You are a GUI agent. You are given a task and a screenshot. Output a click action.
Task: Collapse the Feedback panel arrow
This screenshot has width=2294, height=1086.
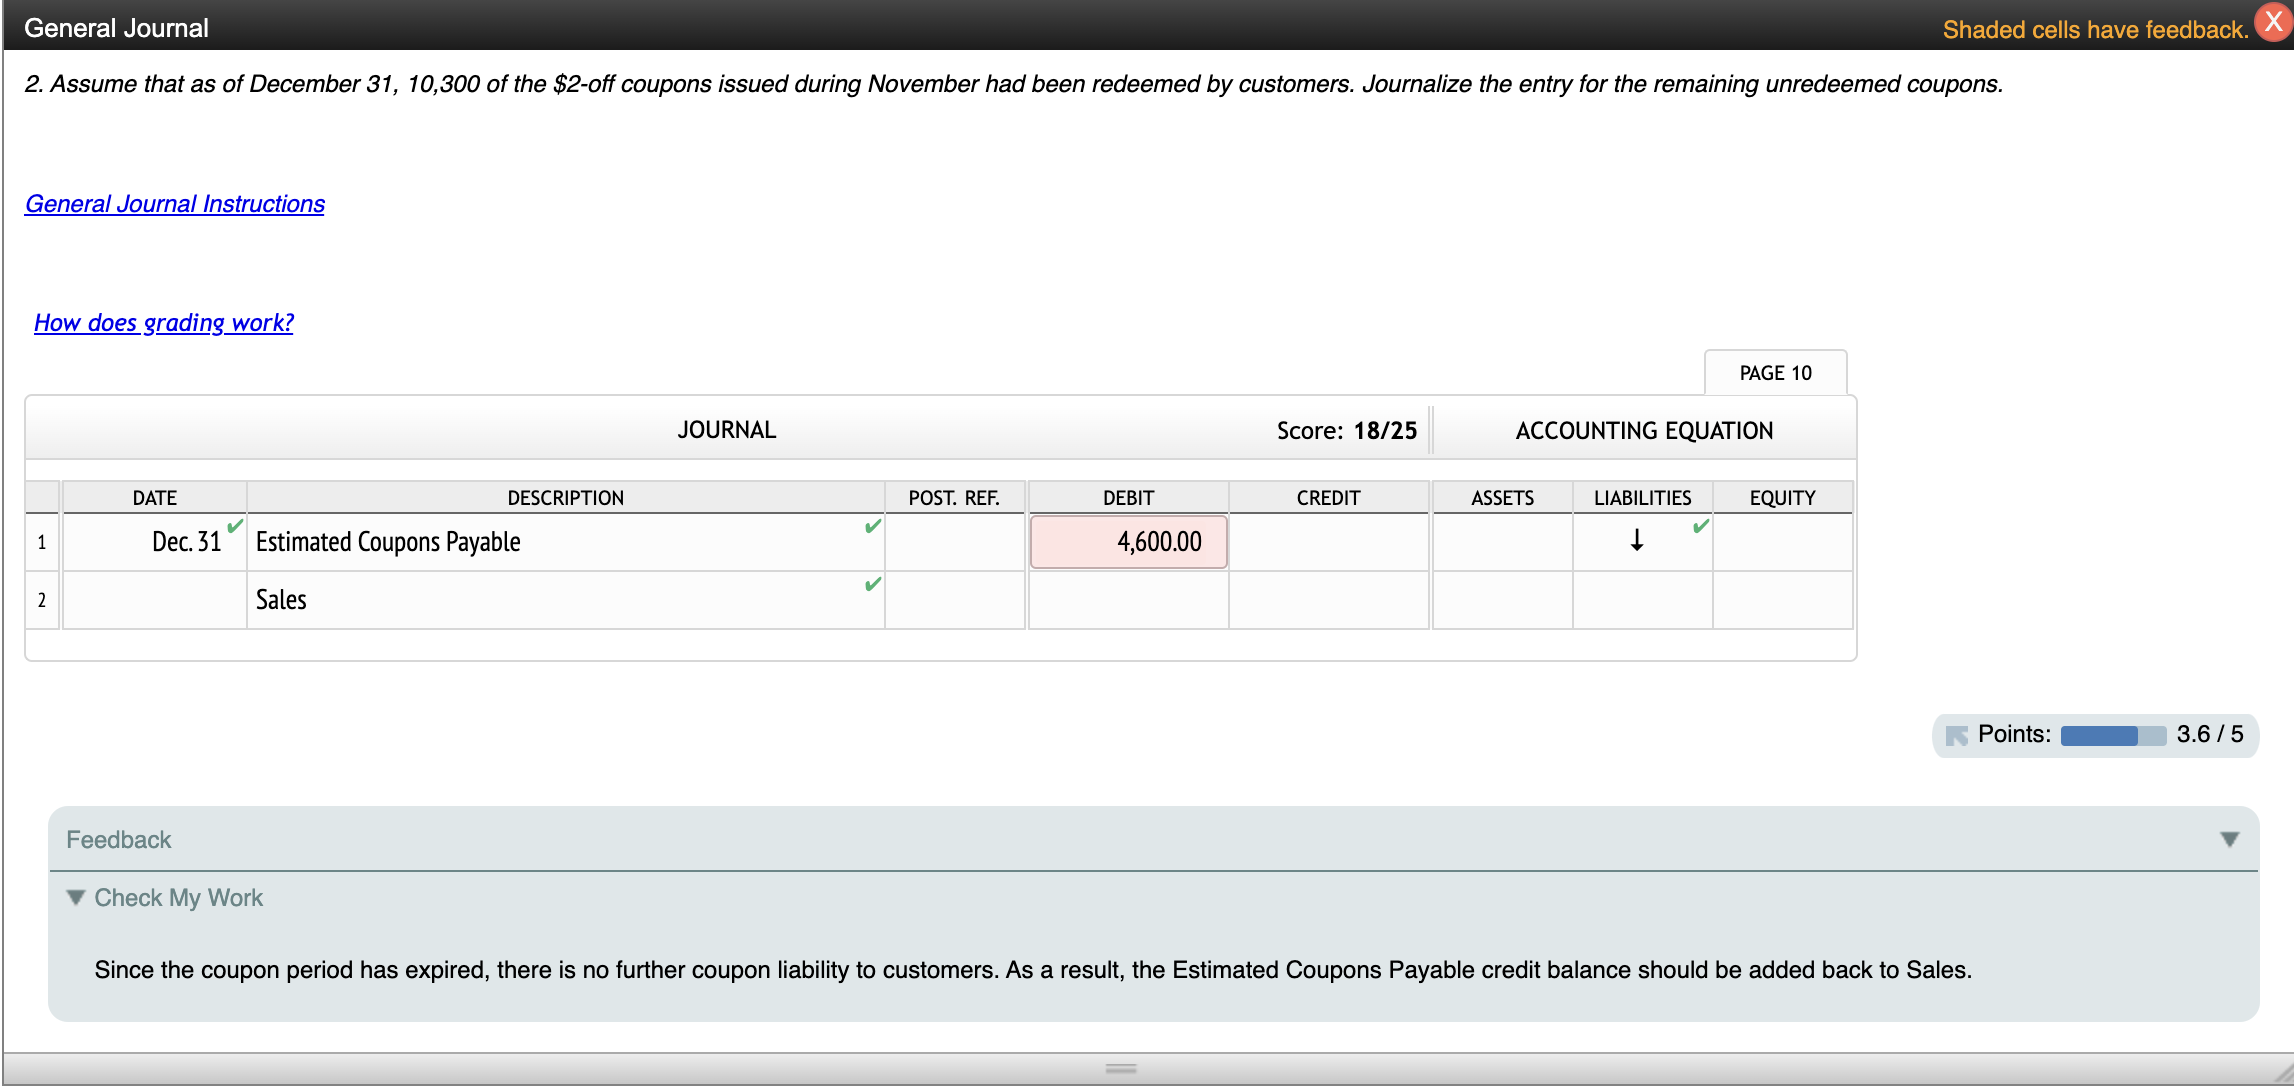click(2229, 839)
